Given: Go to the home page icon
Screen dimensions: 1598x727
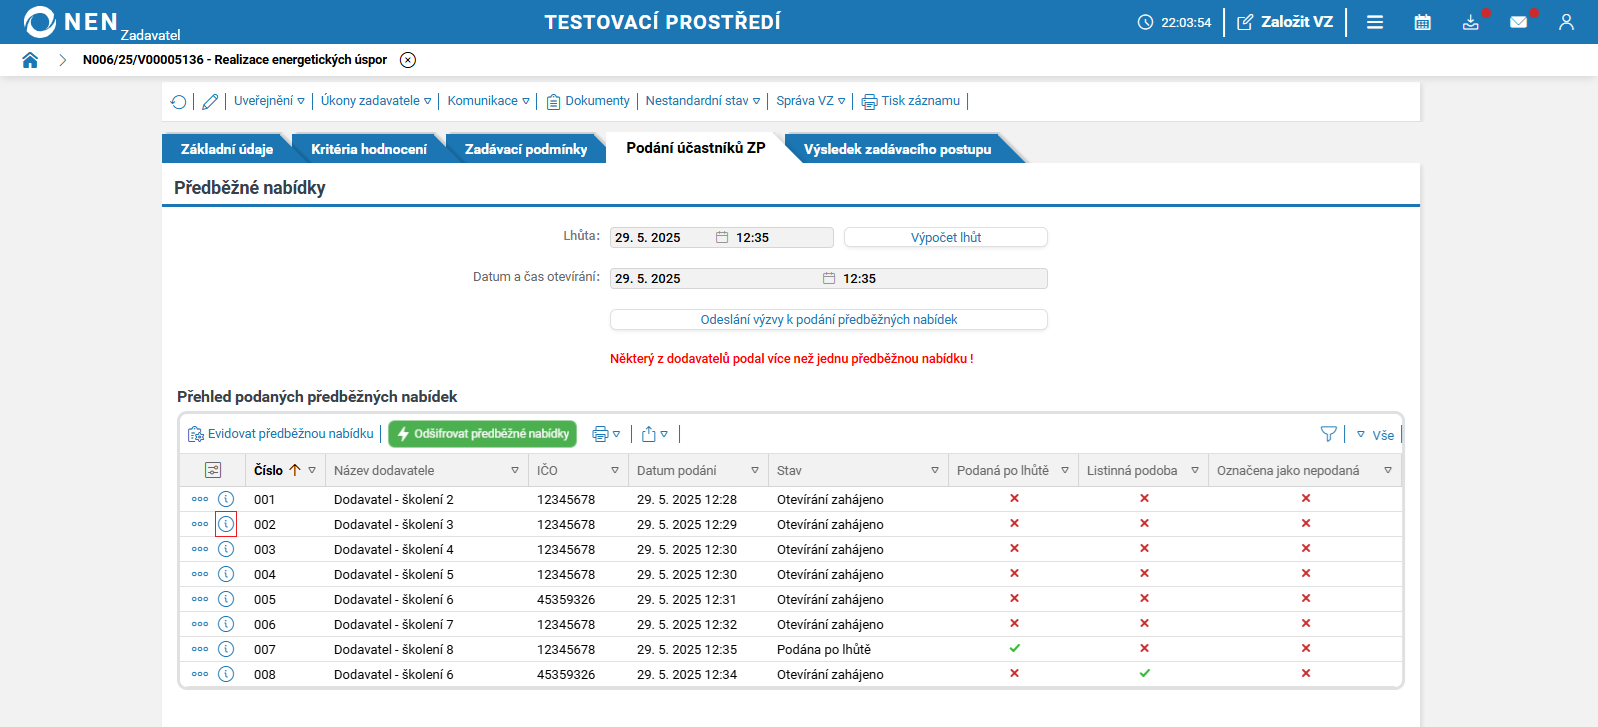Looking at the screenshot, I should (30, 60).
